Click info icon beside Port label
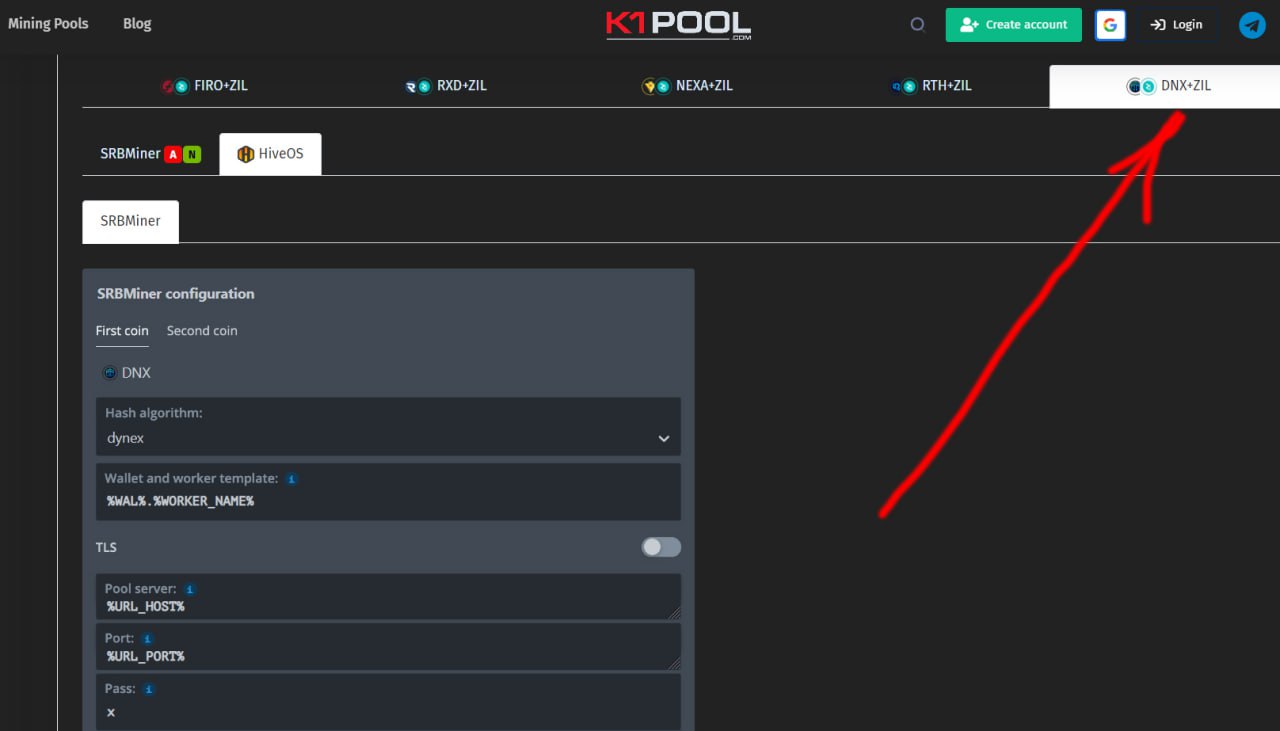The image size is (1280, 731). click(x=147, y=639)
